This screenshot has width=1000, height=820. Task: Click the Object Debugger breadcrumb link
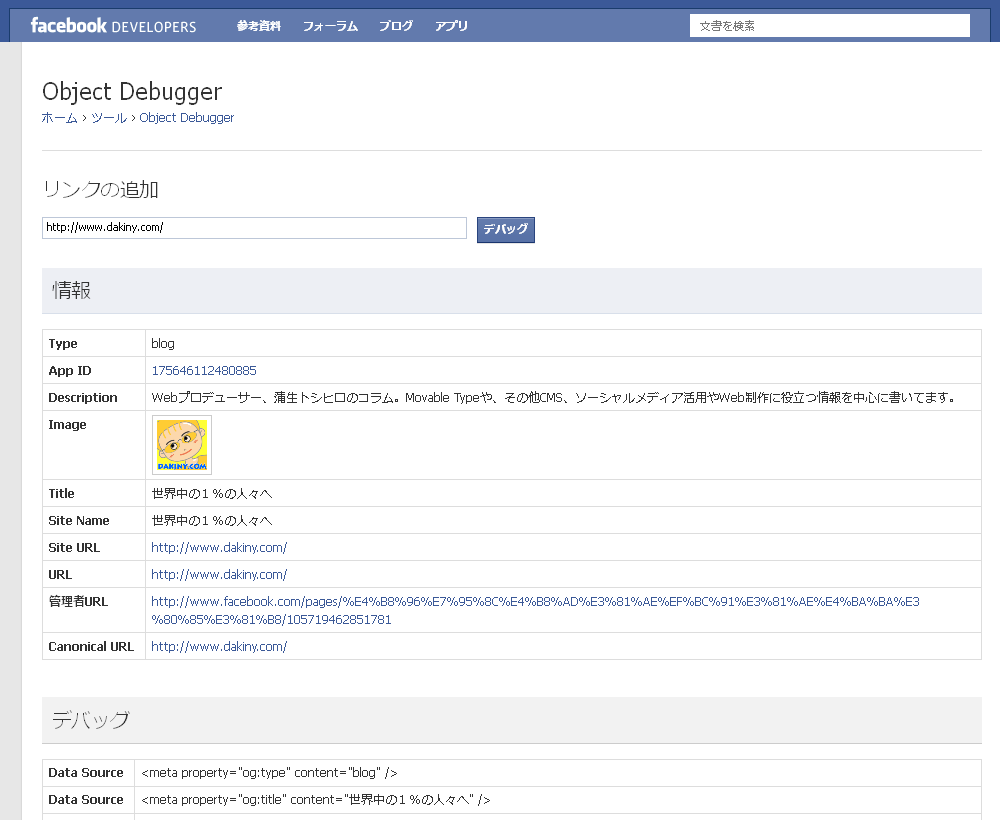(x=187, y=118)
